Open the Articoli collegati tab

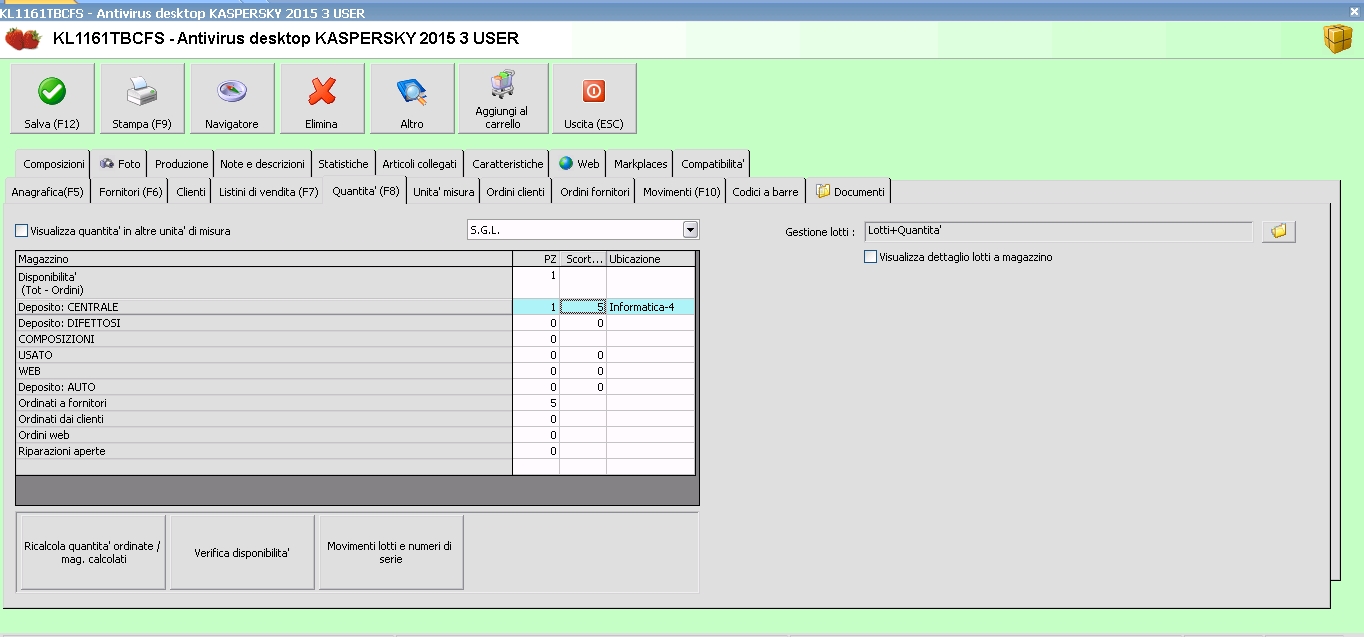(x=420, y=164)
